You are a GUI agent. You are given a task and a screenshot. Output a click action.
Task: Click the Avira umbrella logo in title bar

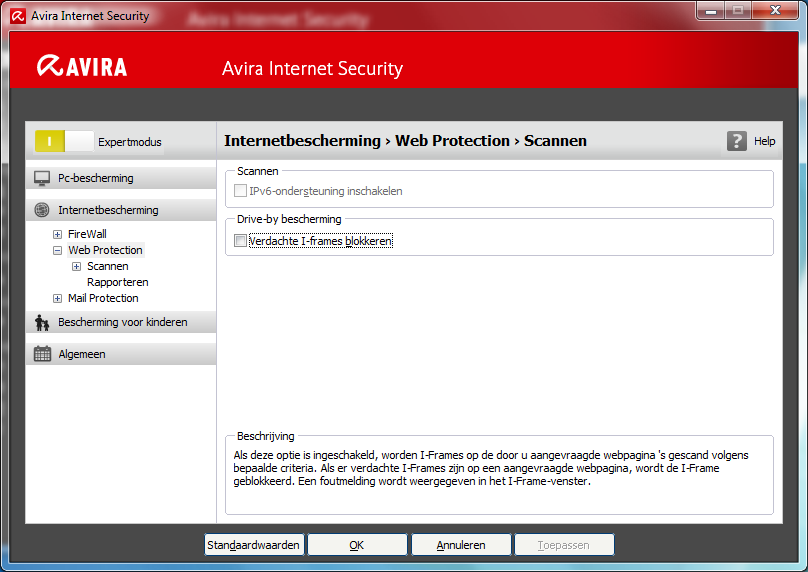click(x=17, y=15)
